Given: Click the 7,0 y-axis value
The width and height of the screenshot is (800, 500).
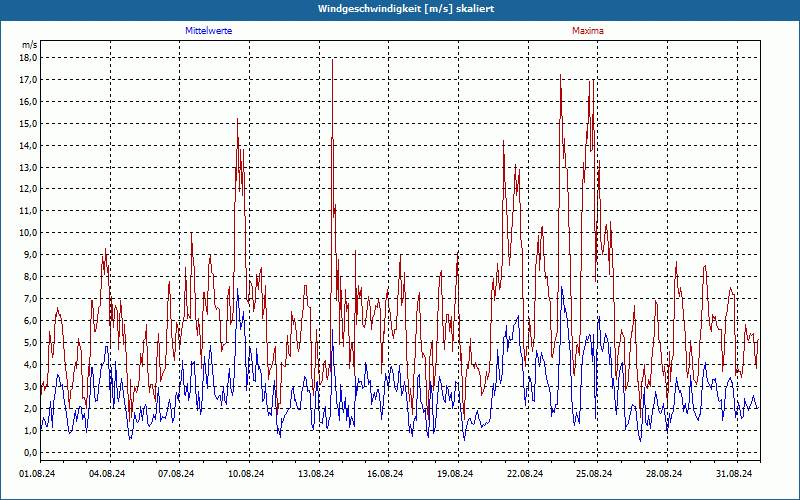Looking at the screenshot, I should (x=31, y=298).
